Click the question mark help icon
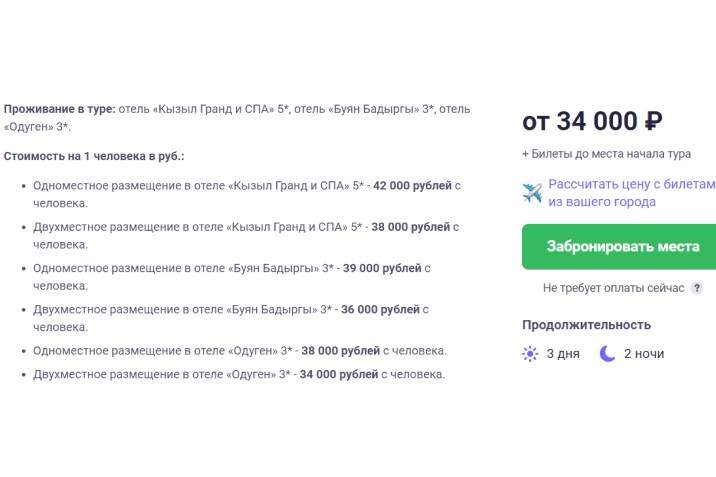The image size is (716, 477). (696, 288)
